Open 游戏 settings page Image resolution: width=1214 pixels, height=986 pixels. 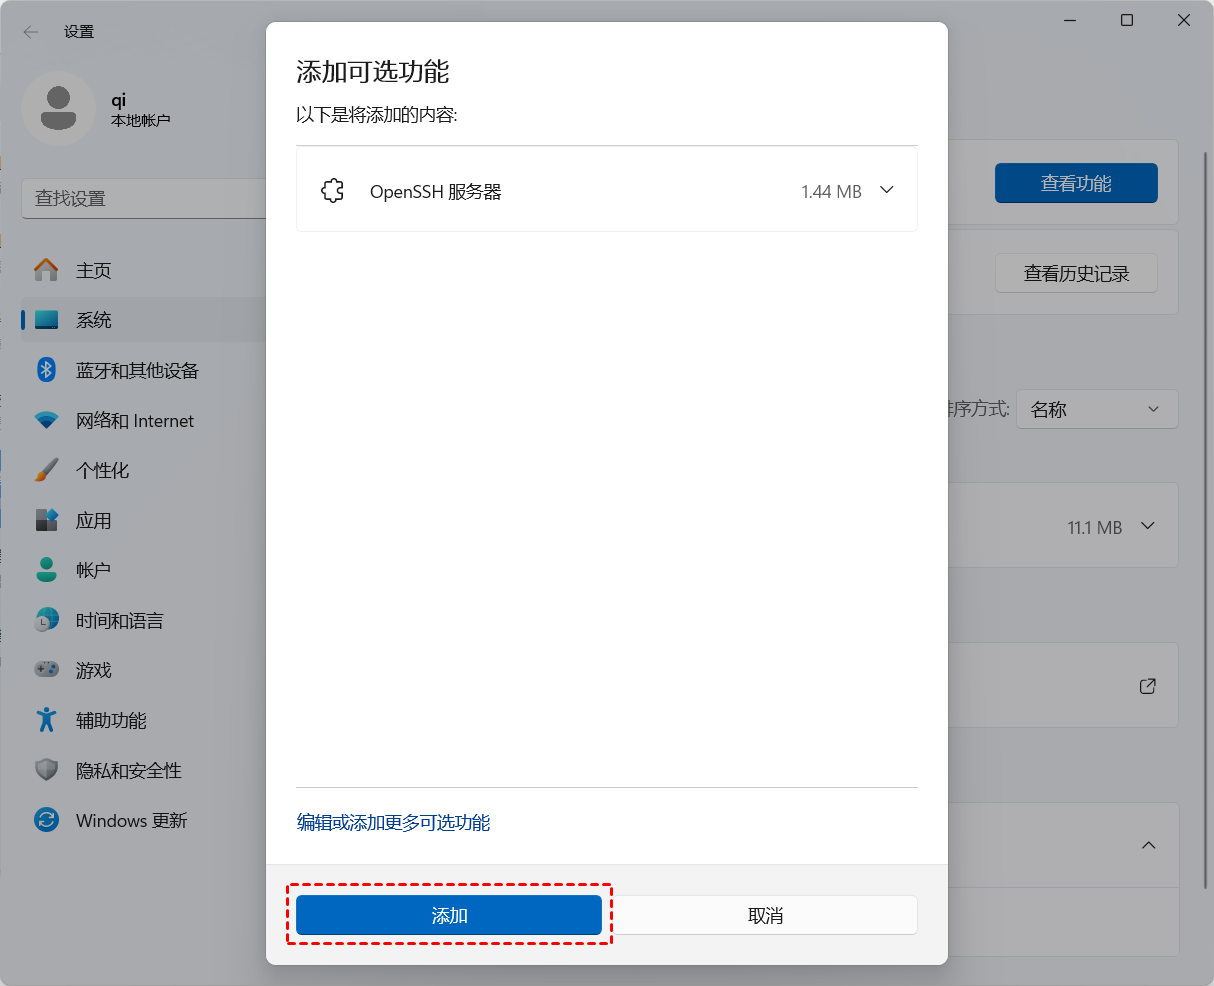coord(143,670)
